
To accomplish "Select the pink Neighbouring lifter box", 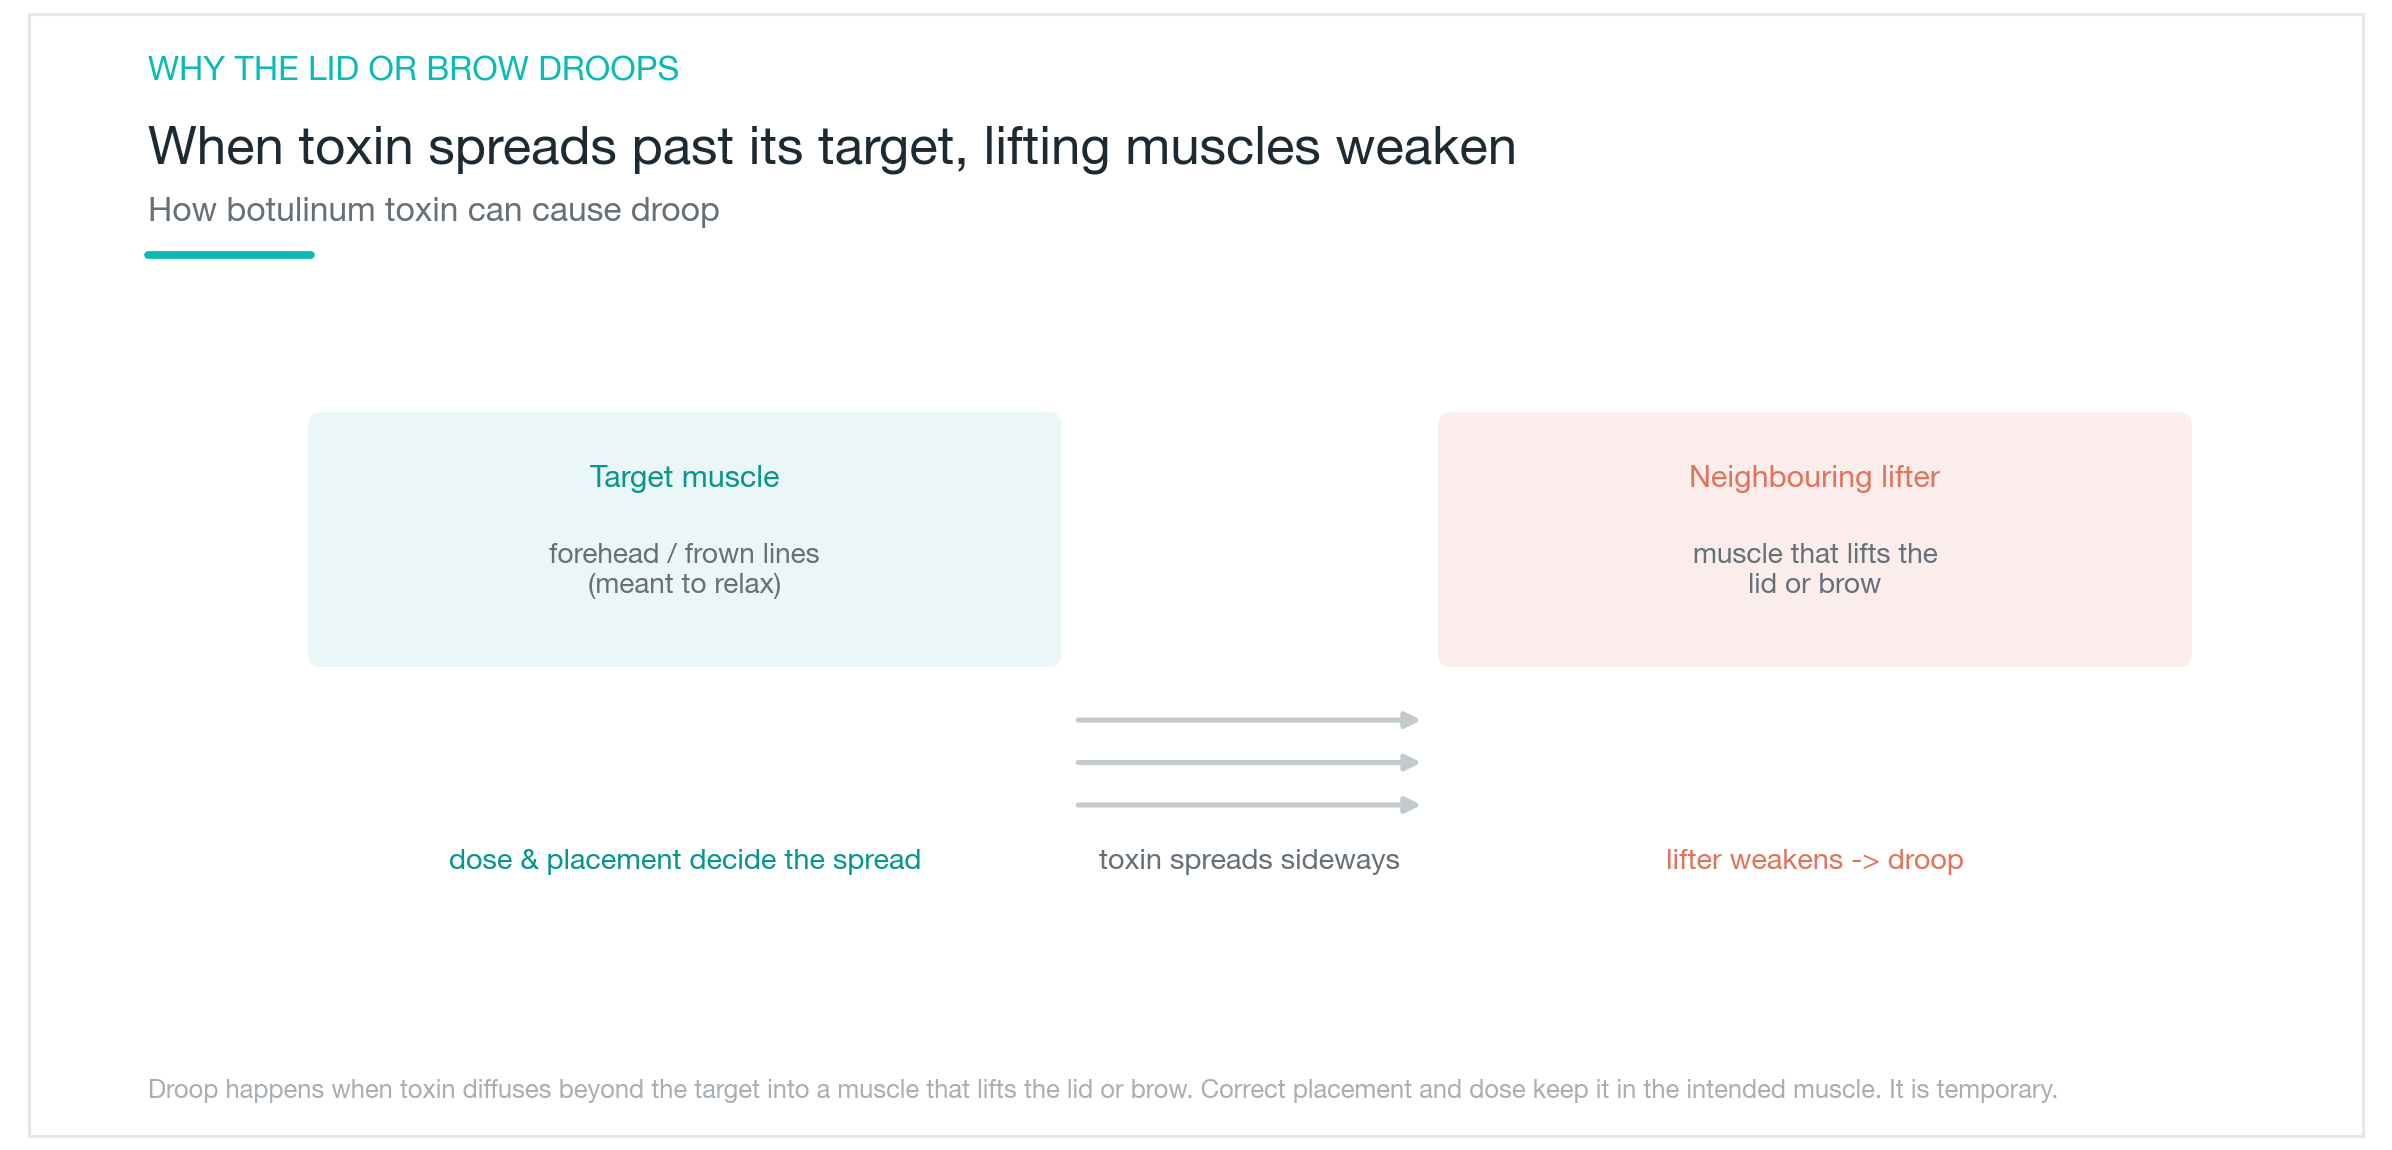I will pyautogui.click(x=1814, y=539).
